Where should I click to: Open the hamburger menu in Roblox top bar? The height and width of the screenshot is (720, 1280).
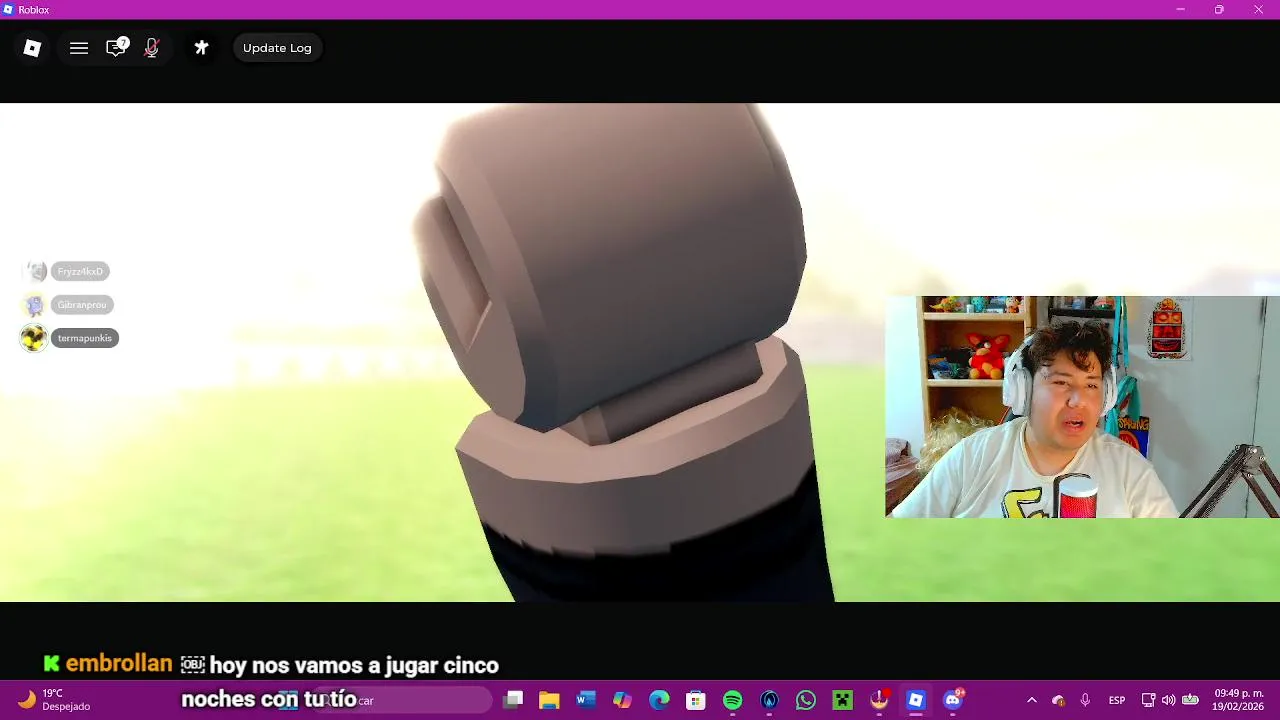(79, 48)
